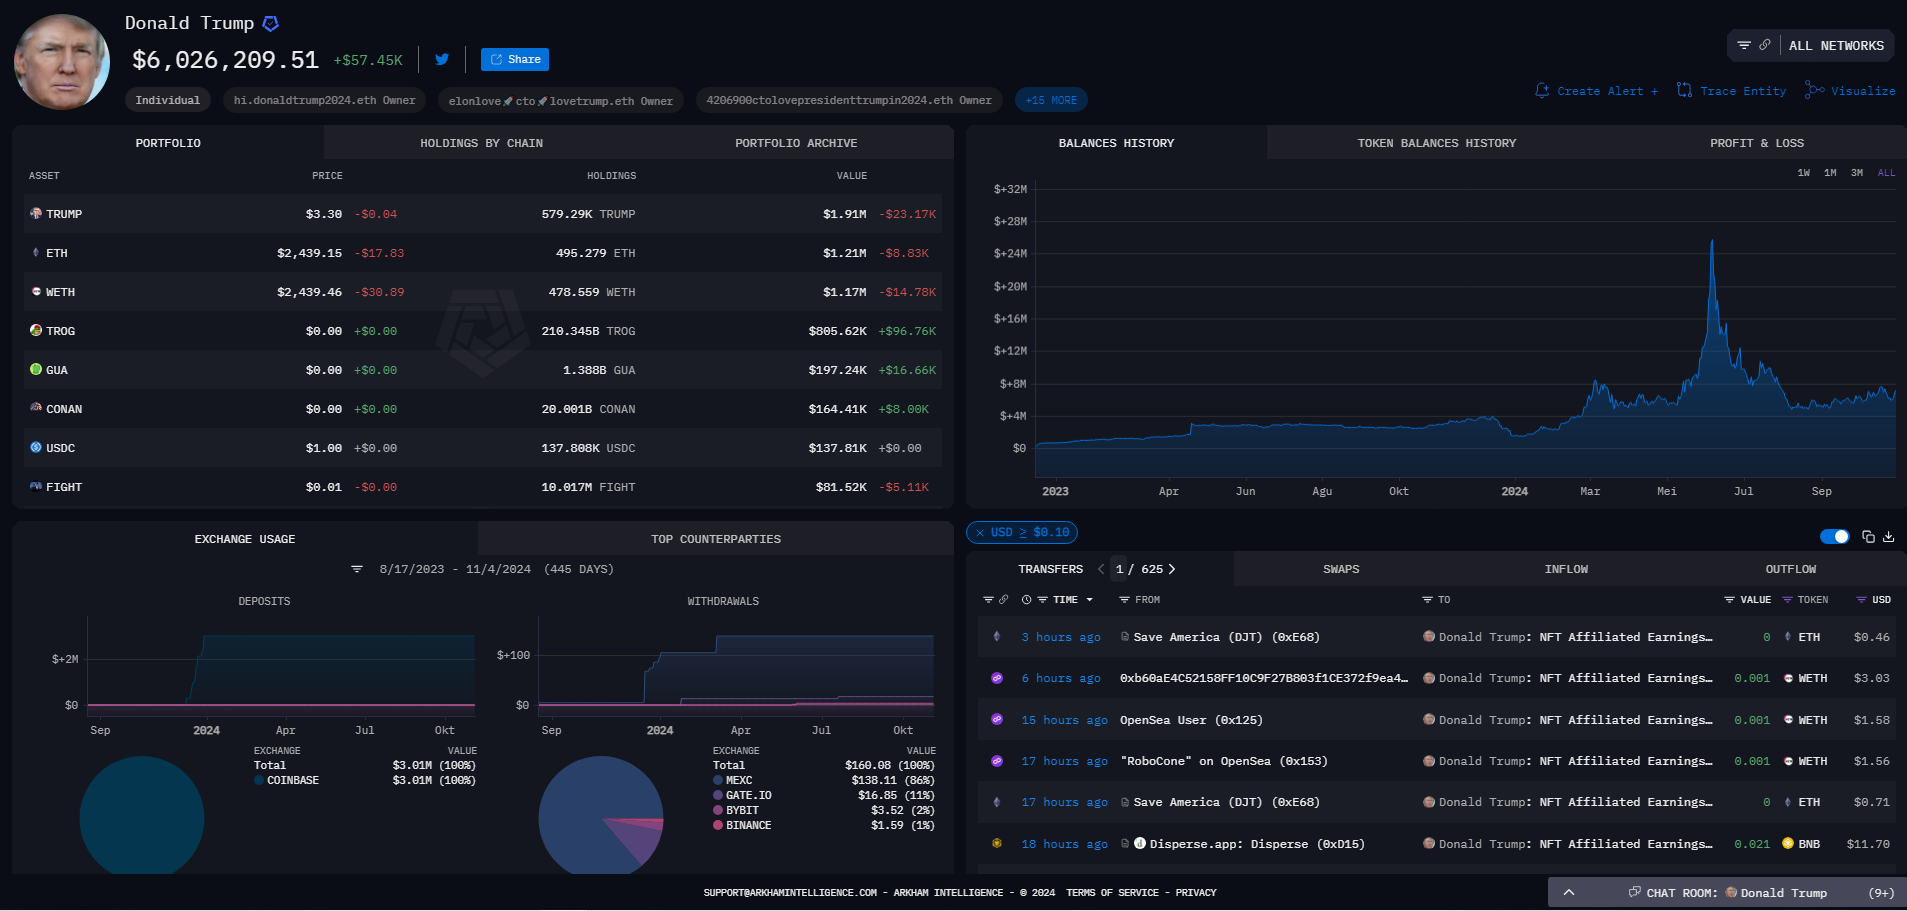The height and width of the screenshot is (911, 1907).
Task: Open the PROFIT & LOSS tab
Action: pos(1756,143)
